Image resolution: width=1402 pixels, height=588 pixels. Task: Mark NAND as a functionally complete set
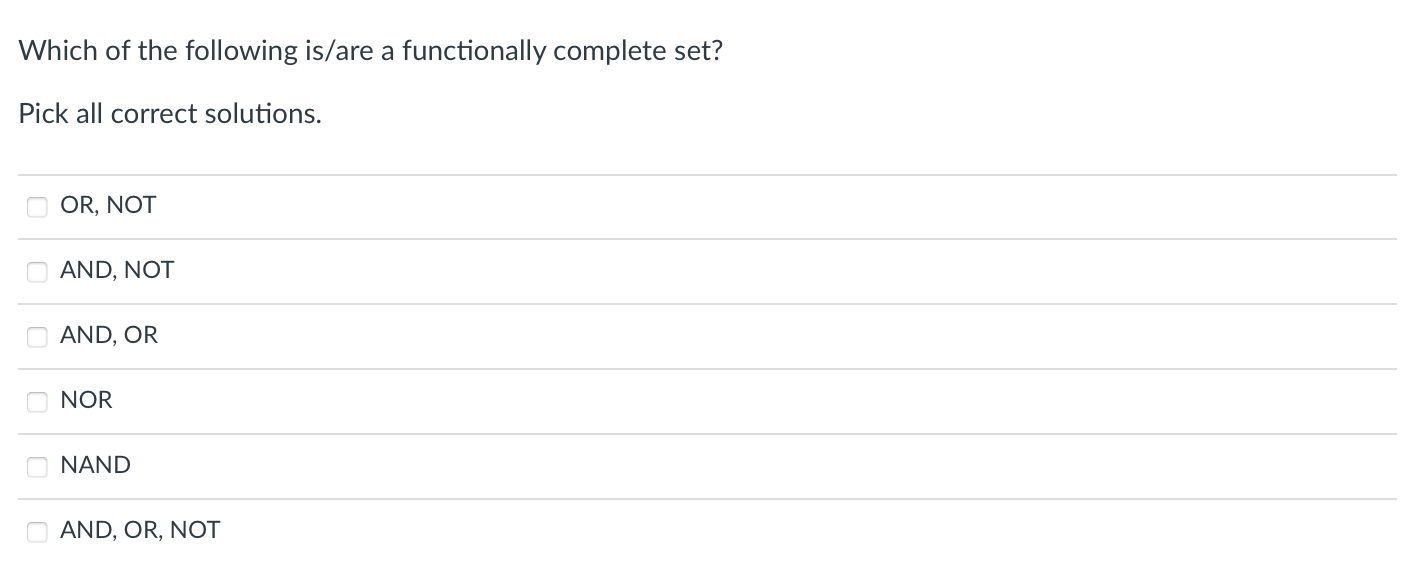37,467
